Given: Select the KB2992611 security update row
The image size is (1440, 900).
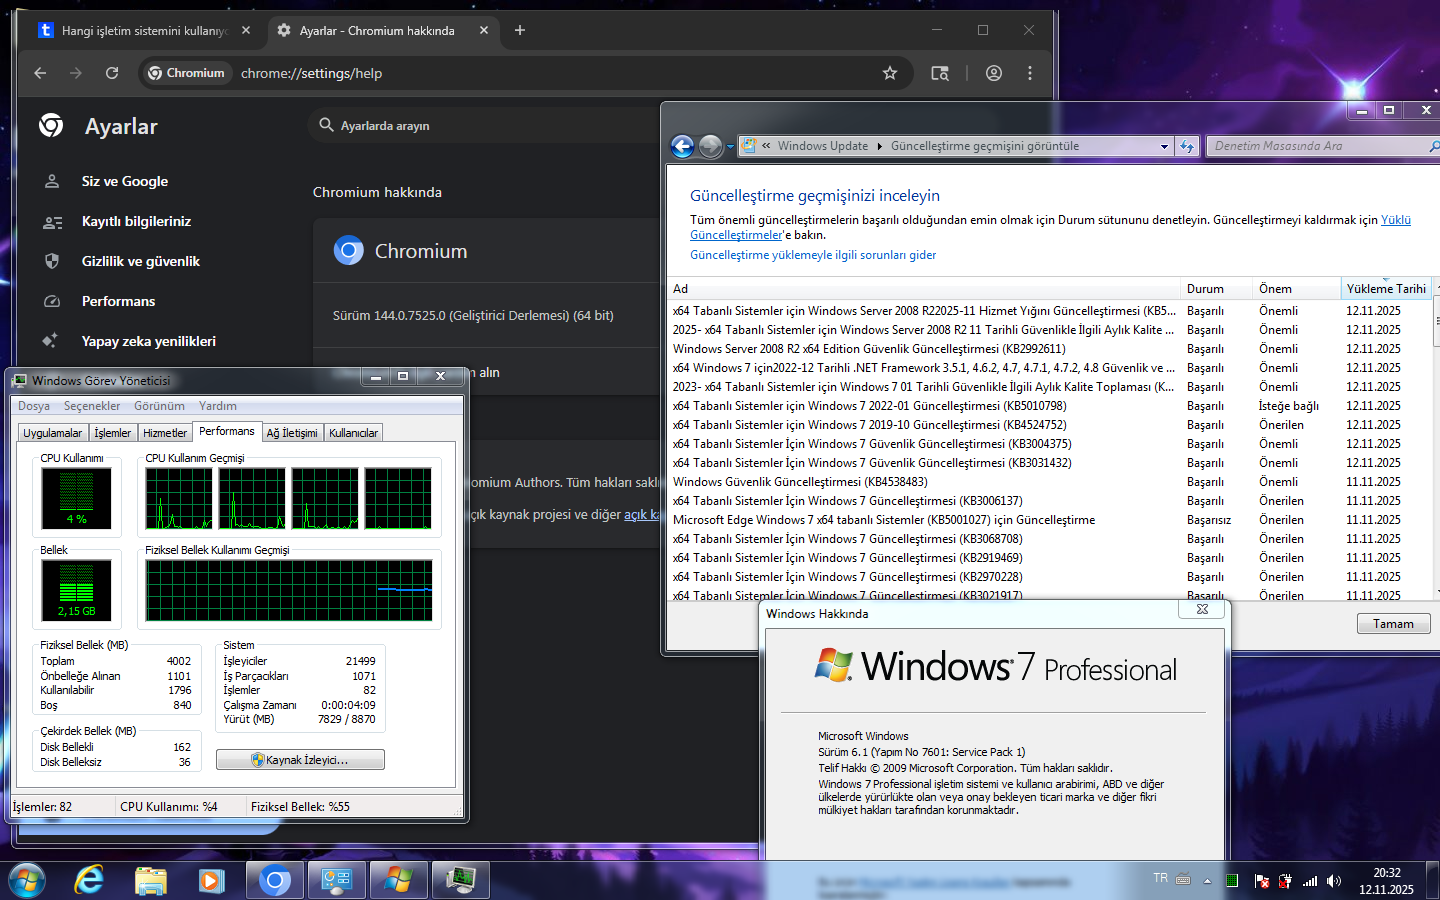Looking at the screenshot, I should (1050, 349).
